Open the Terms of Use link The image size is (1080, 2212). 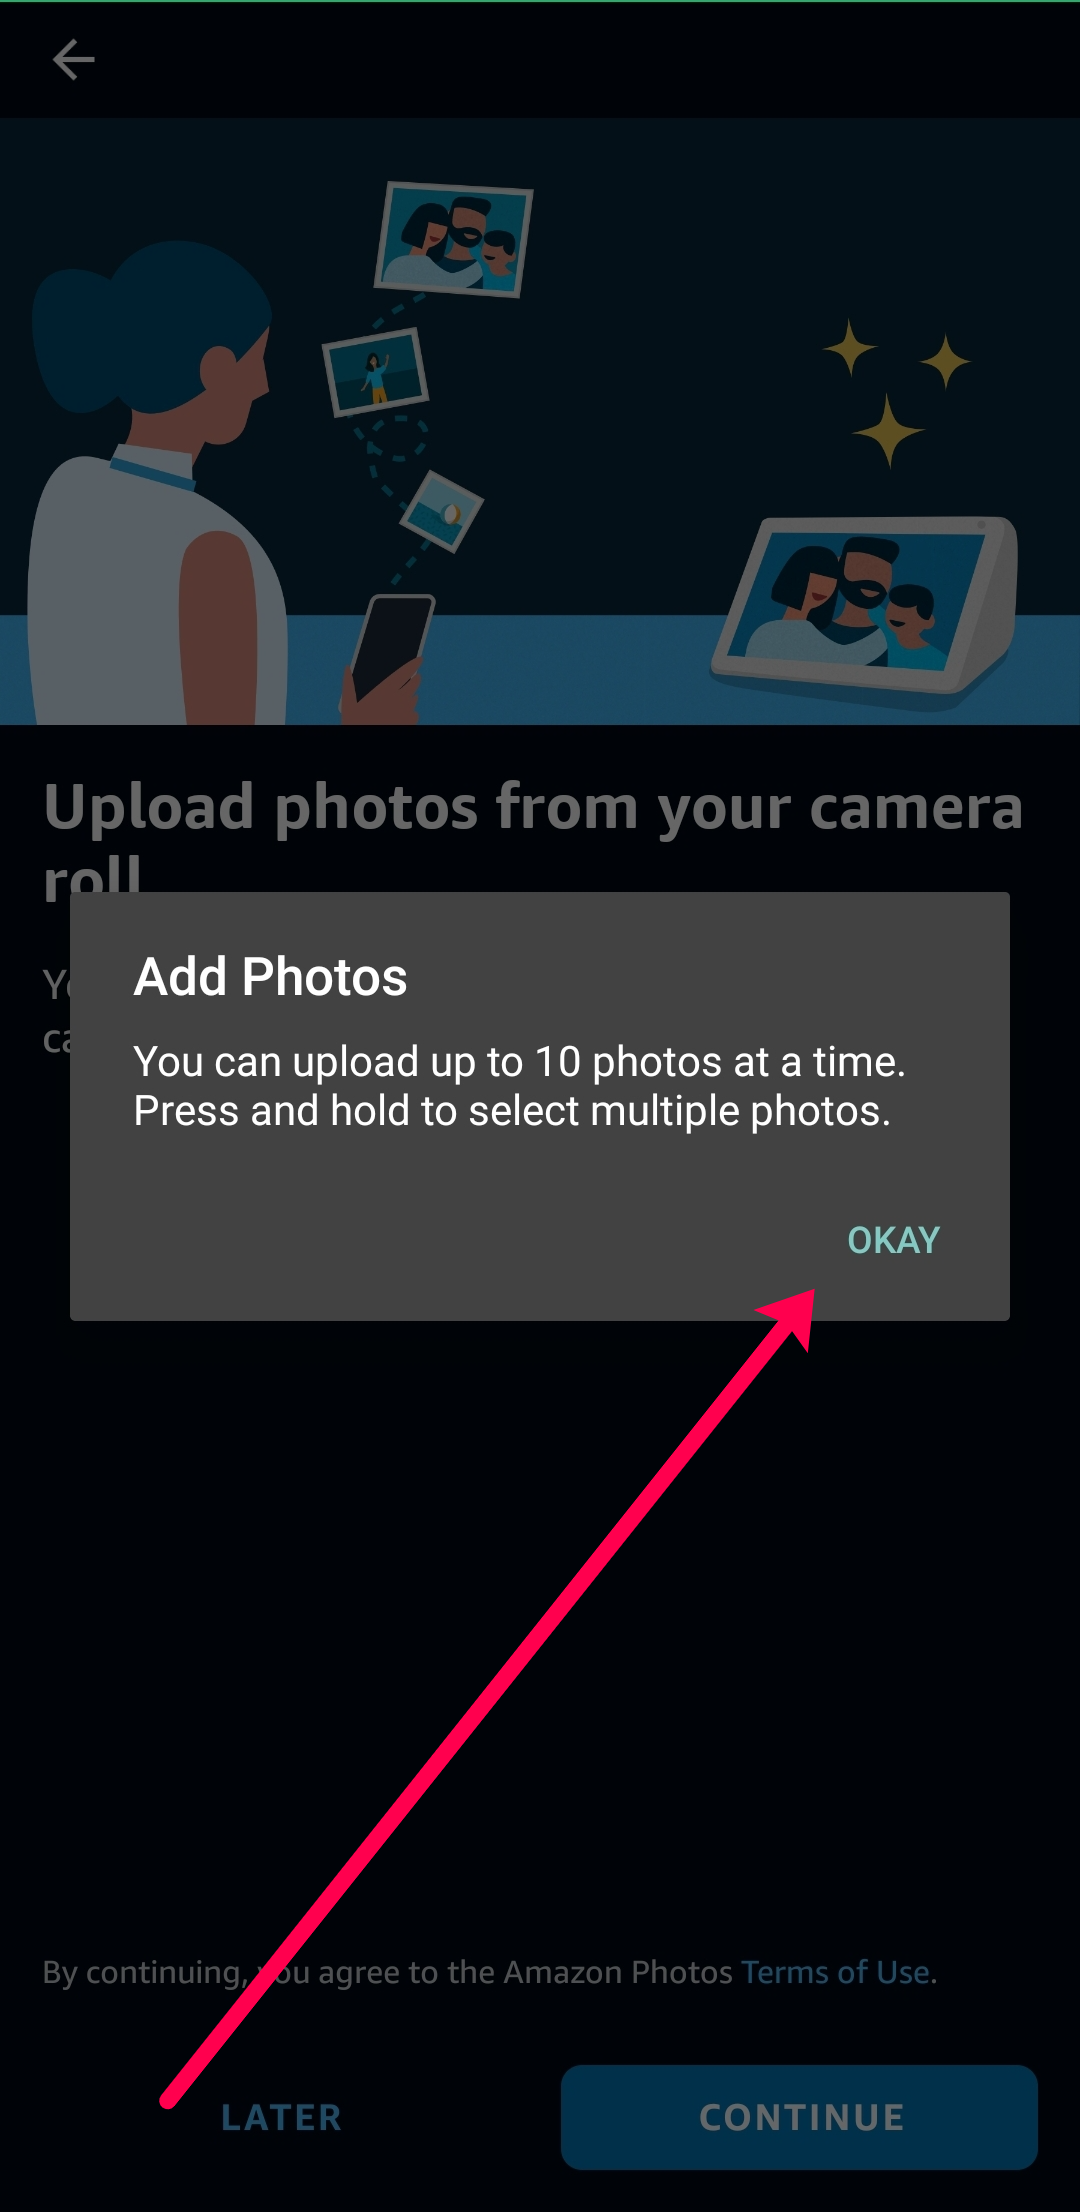(836, 1972)
